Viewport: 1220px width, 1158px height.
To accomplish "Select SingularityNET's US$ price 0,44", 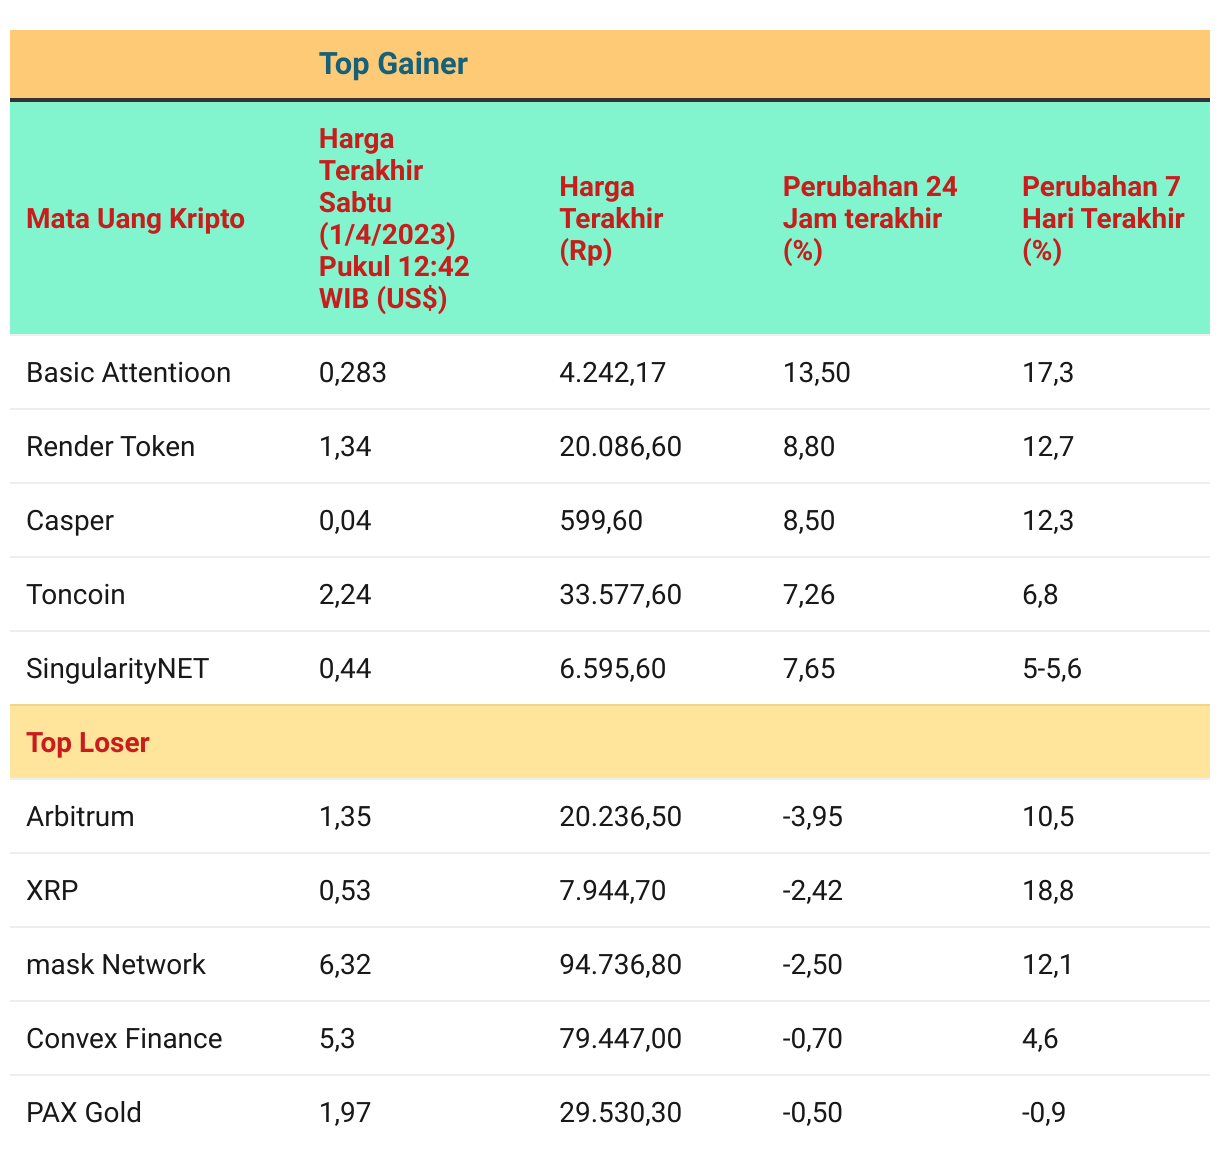I will point(345,669).
